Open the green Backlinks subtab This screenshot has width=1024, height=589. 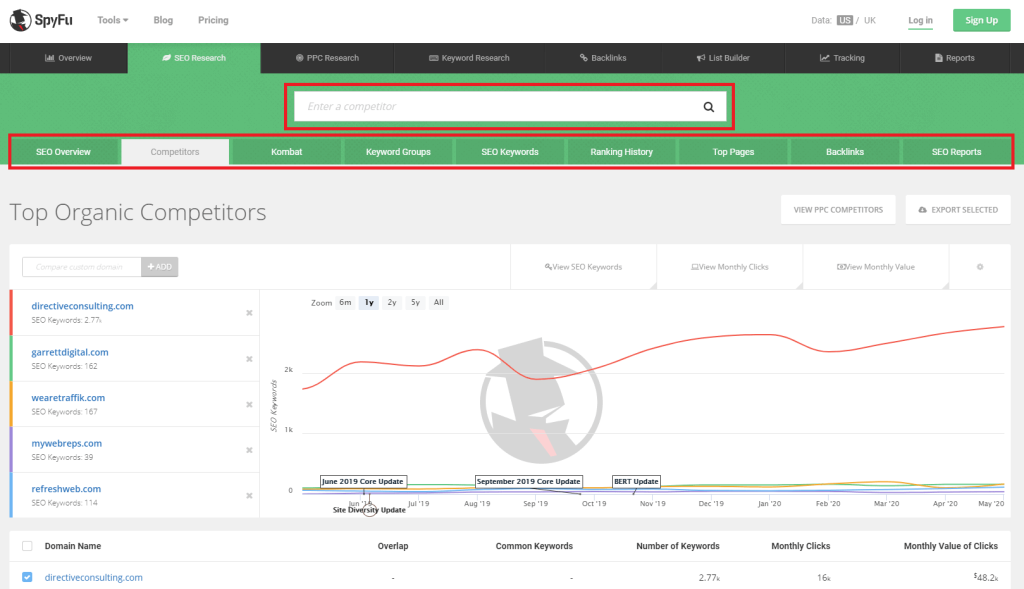[x=845, y=152]
